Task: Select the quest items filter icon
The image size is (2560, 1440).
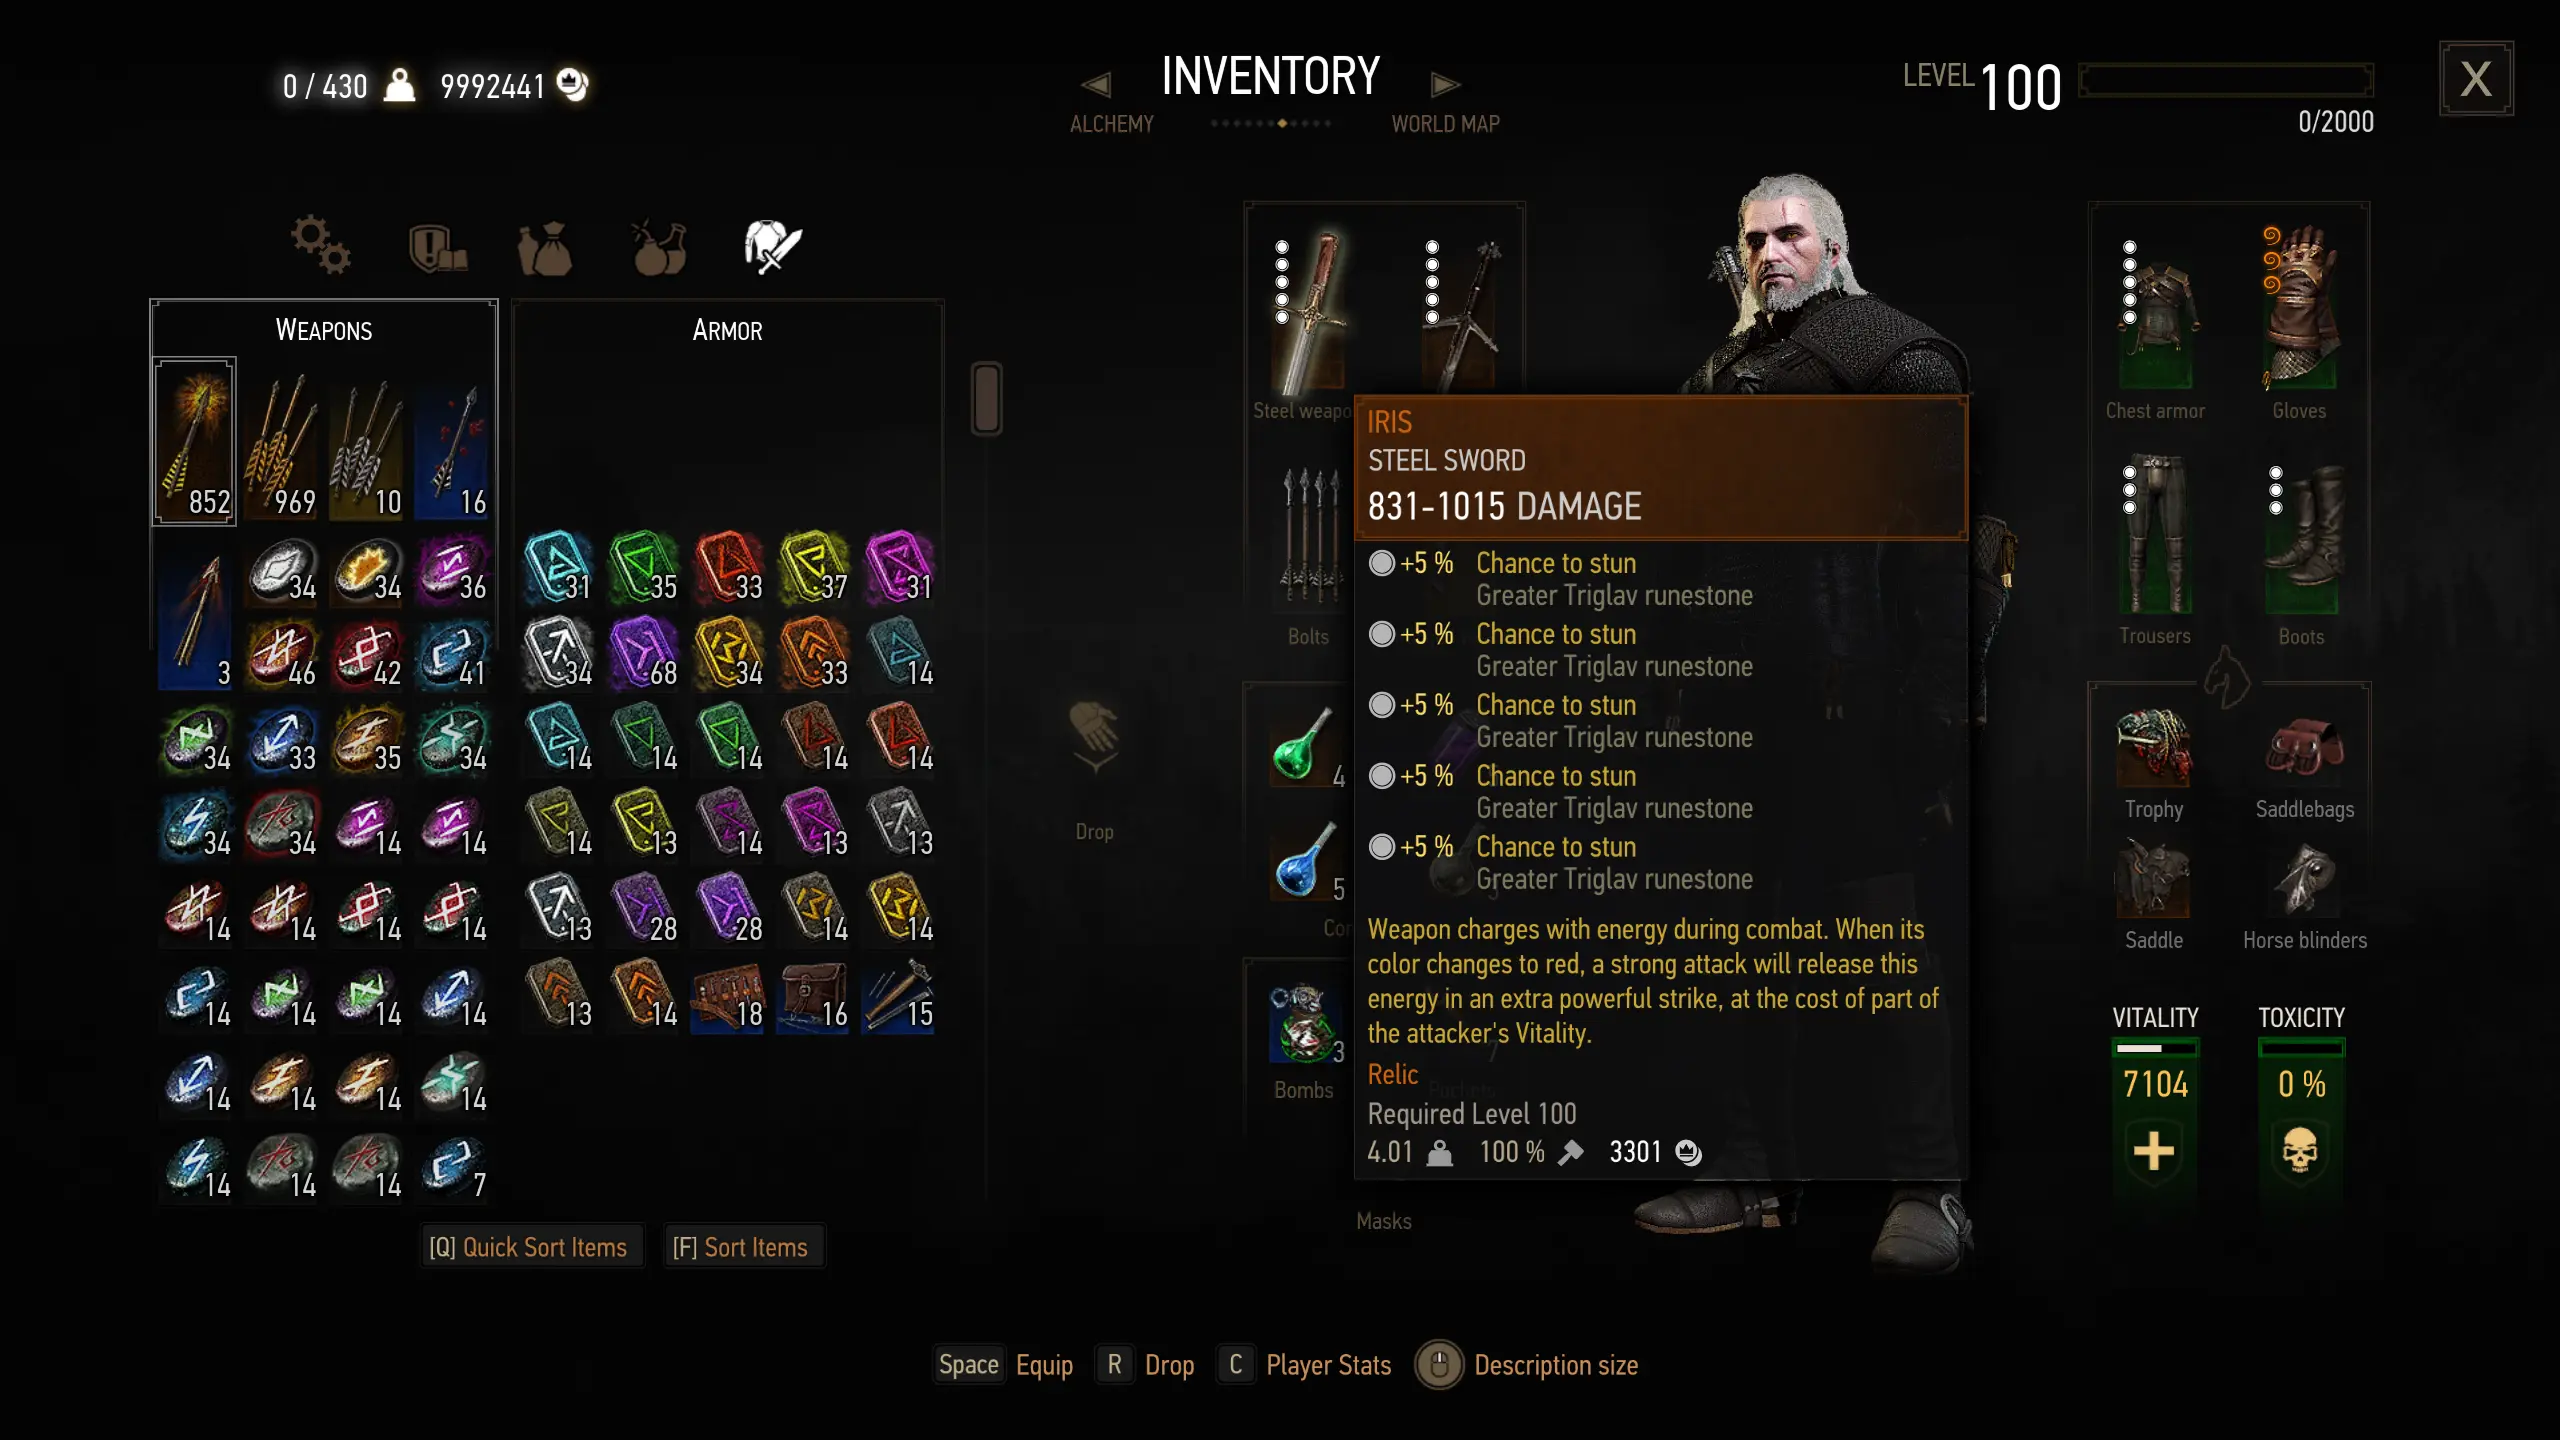Action: point(438,248)
